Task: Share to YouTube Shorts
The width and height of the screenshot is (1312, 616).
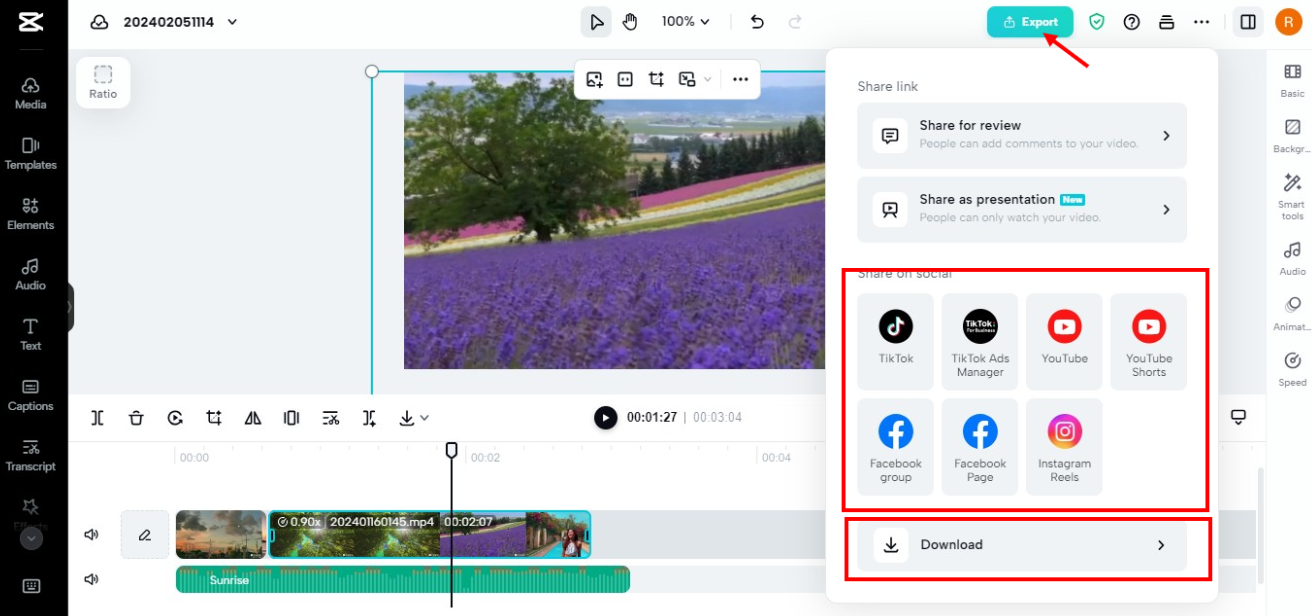Action: point(1149,341)
